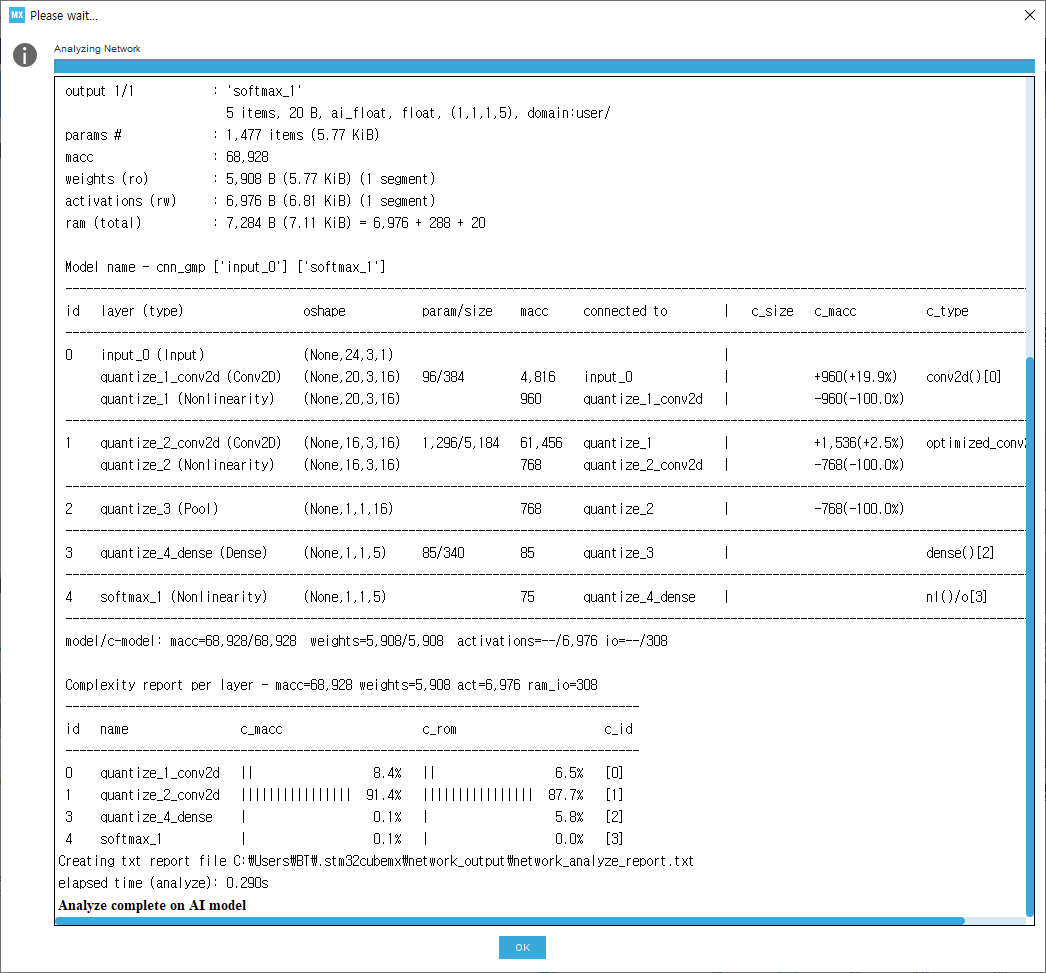
Task: Close the Please wait dialog
Action: (x=1029, y=15)
